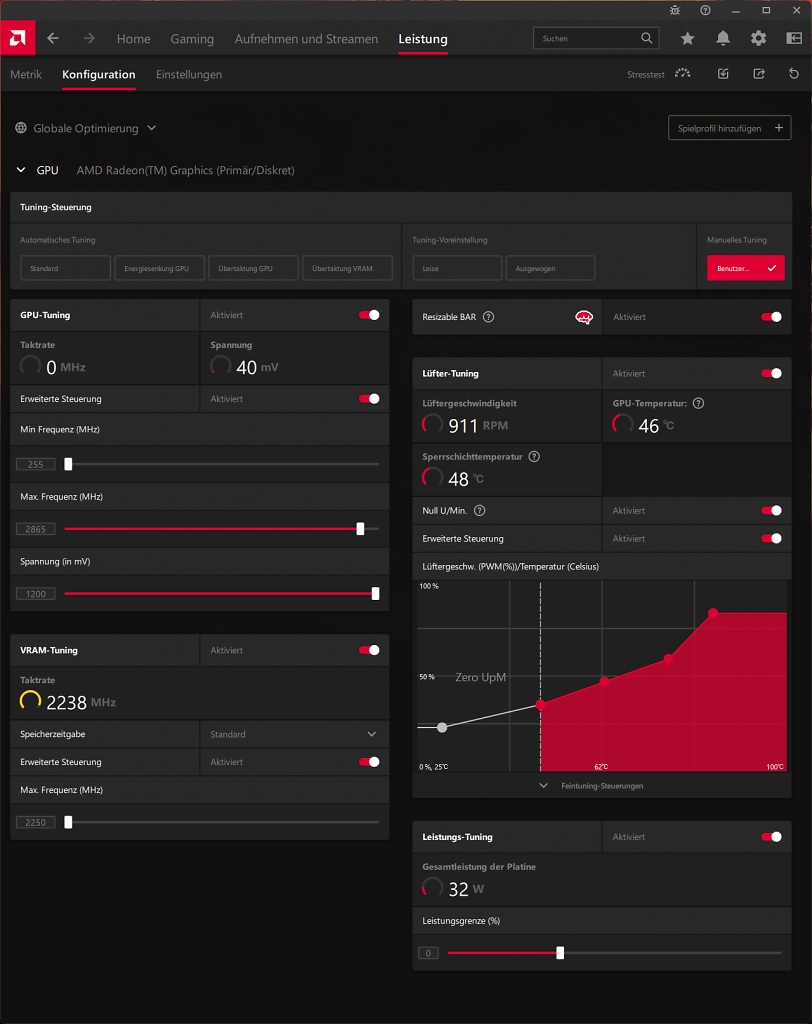
Task: Select Übertaktung GPU preset
Action: [253, 268]
